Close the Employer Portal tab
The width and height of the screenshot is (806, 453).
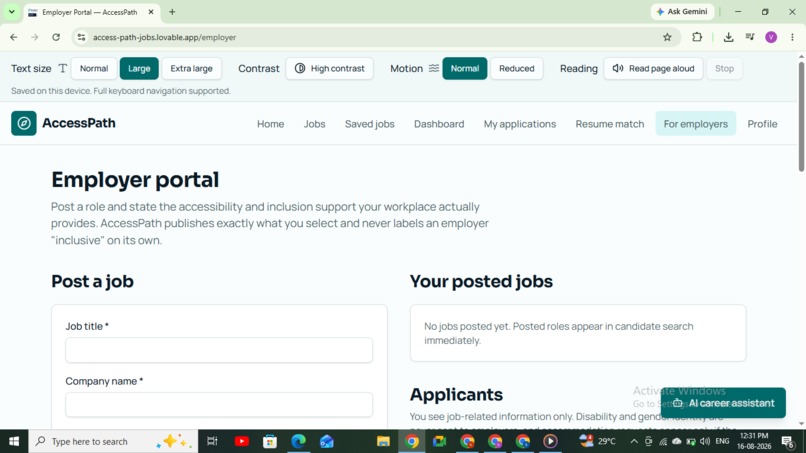point(151,12)
